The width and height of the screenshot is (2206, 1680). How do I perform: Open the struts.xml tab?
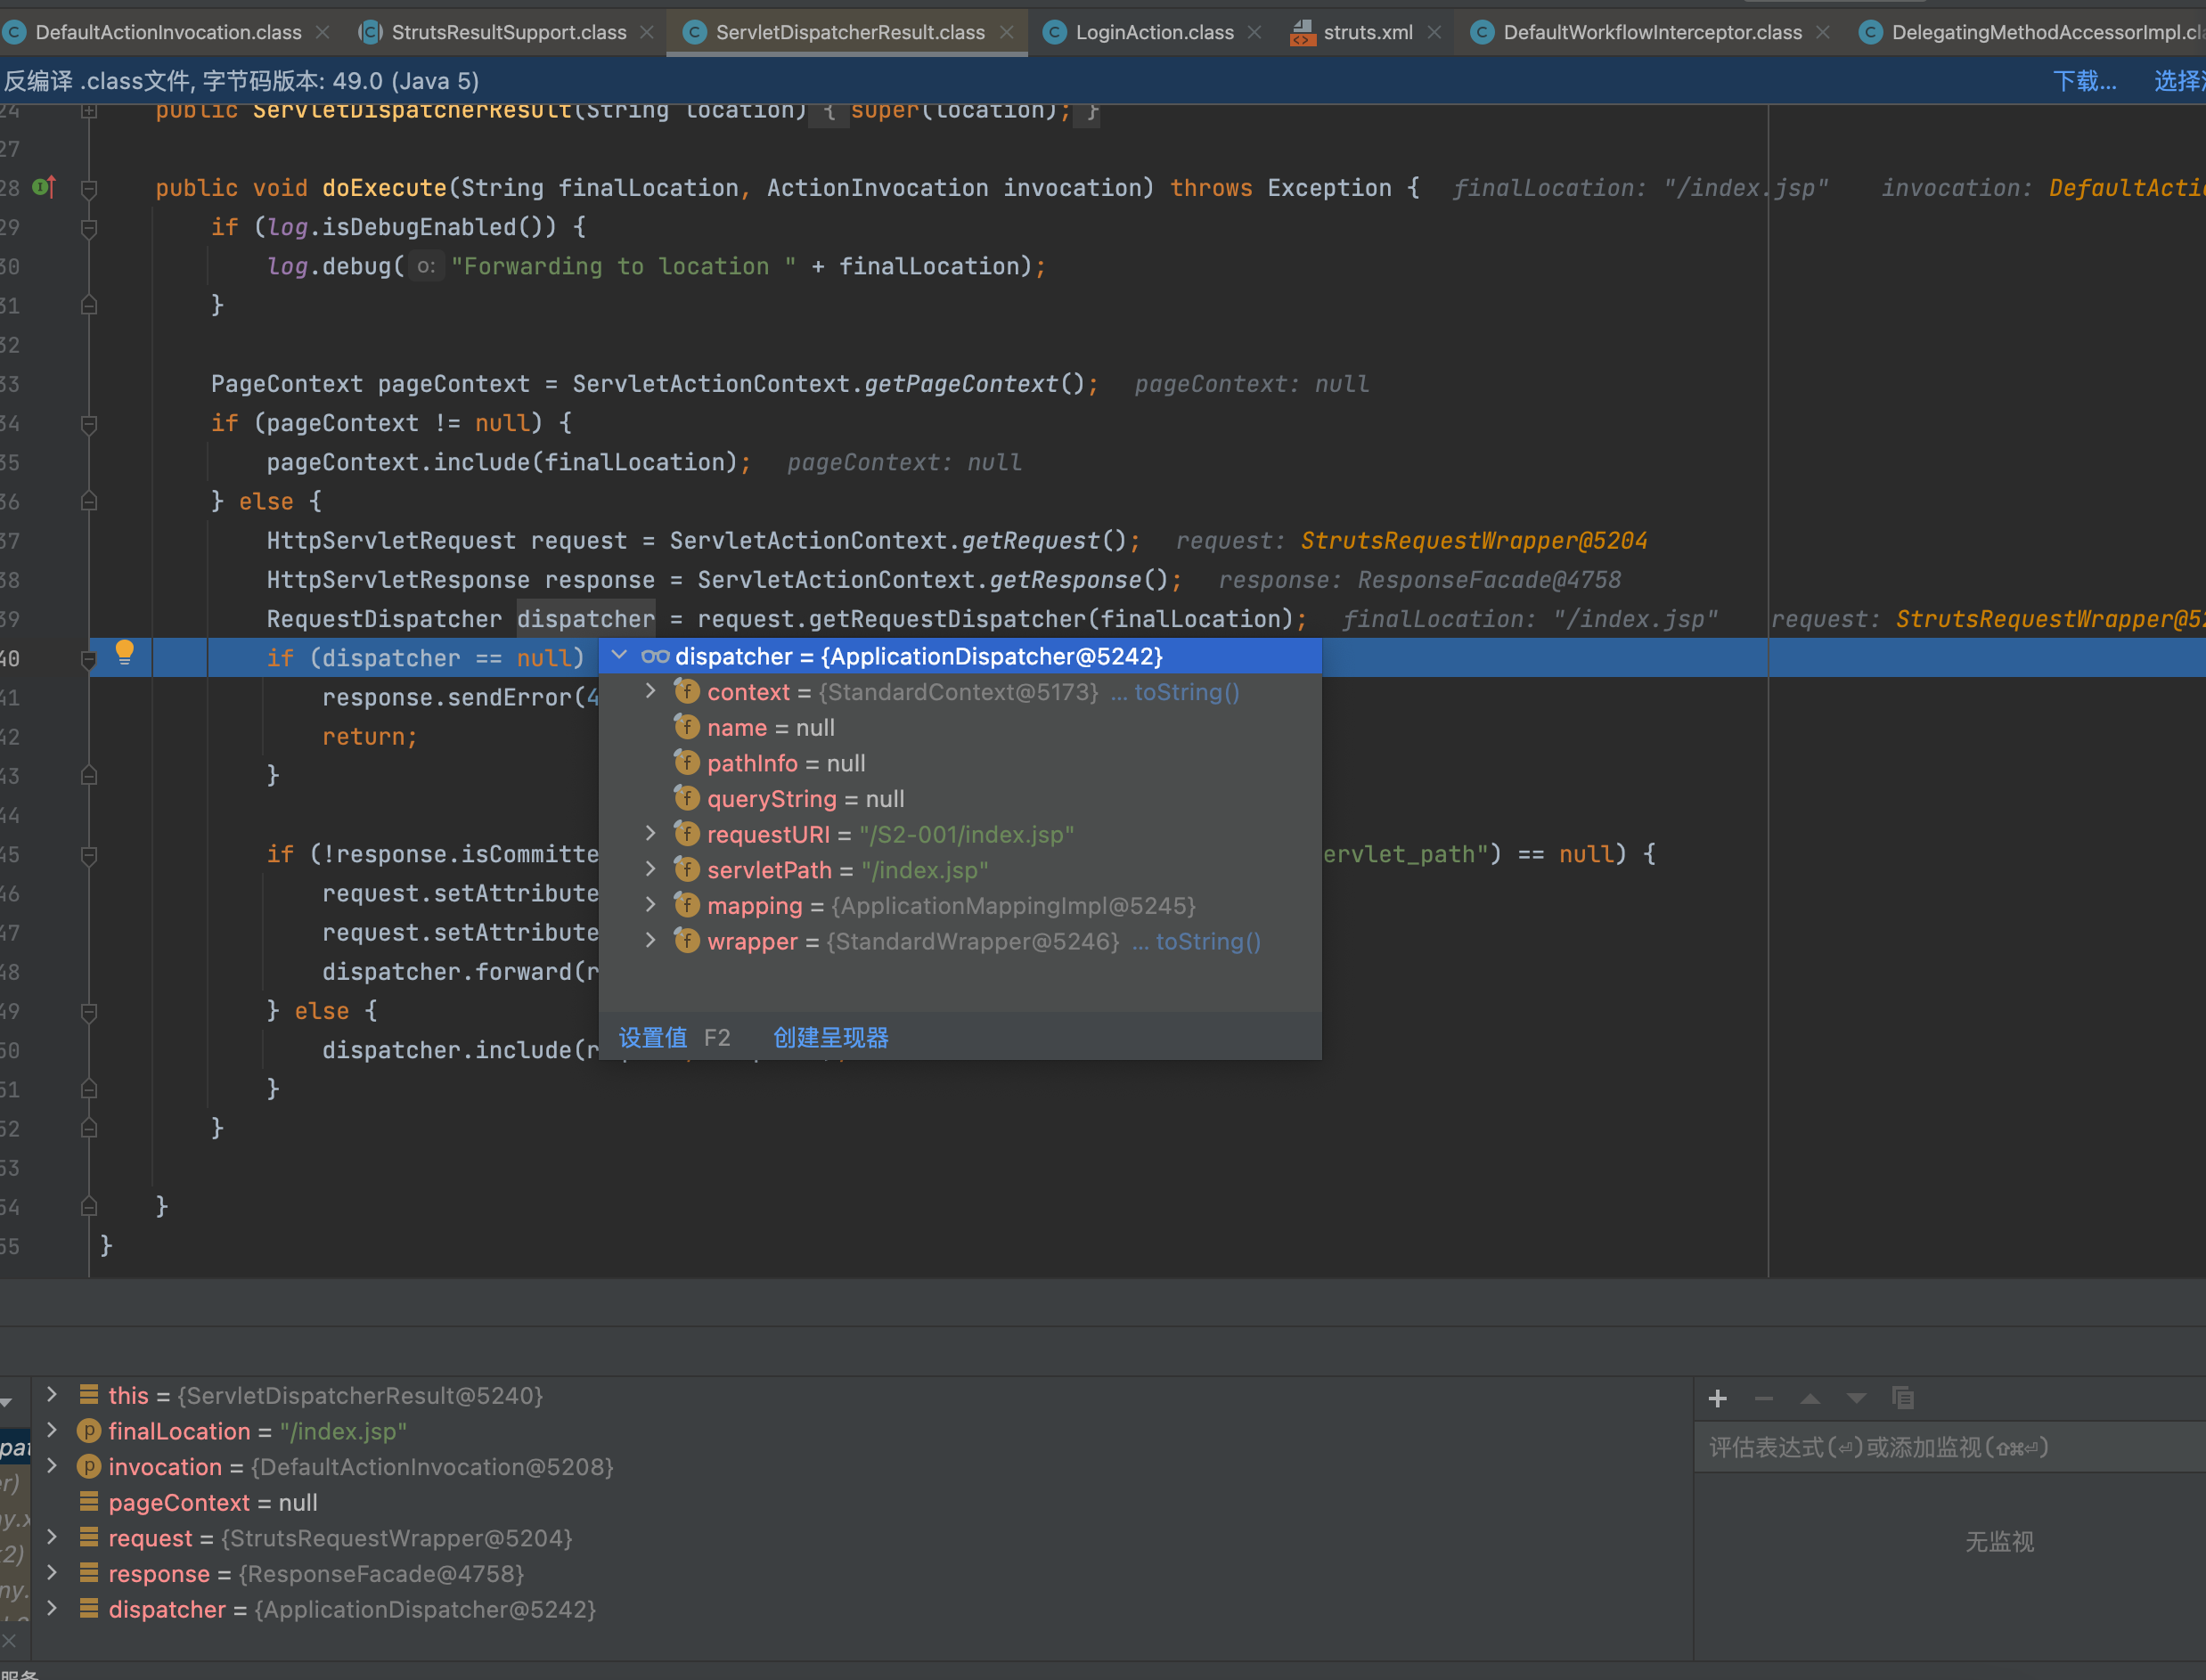coord(1367,32)
